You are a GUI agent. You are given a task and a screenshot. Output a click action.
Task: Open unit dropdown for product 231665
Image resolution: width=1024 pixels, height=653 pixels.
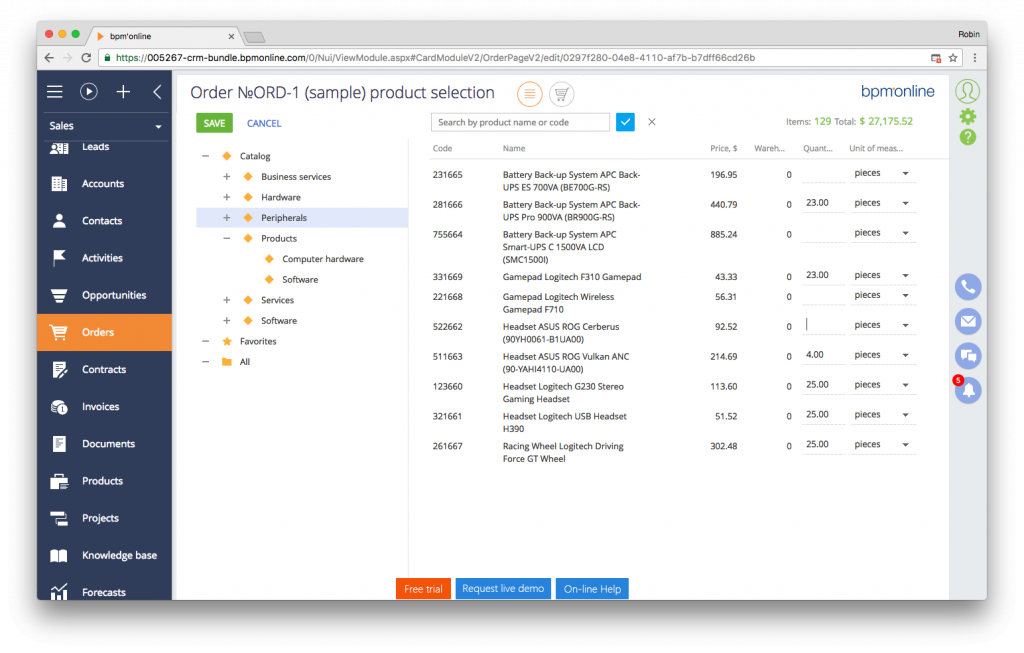click(905, 174)
